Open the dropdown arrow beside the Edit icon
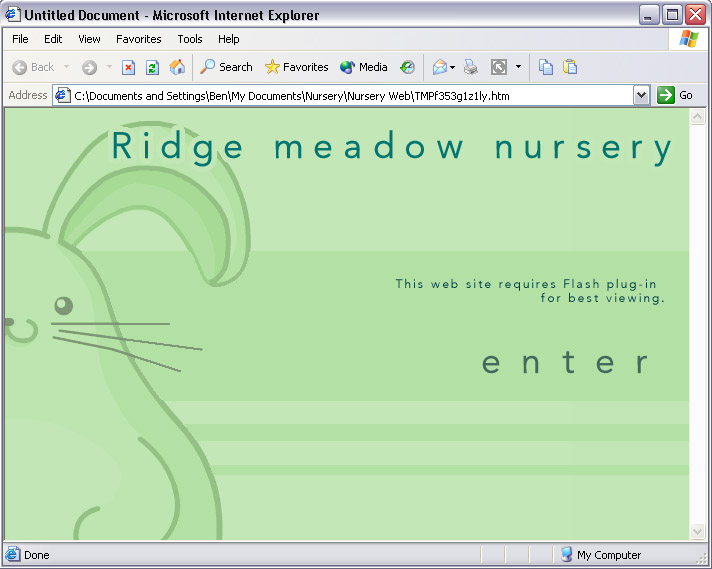 coord(518,67)
